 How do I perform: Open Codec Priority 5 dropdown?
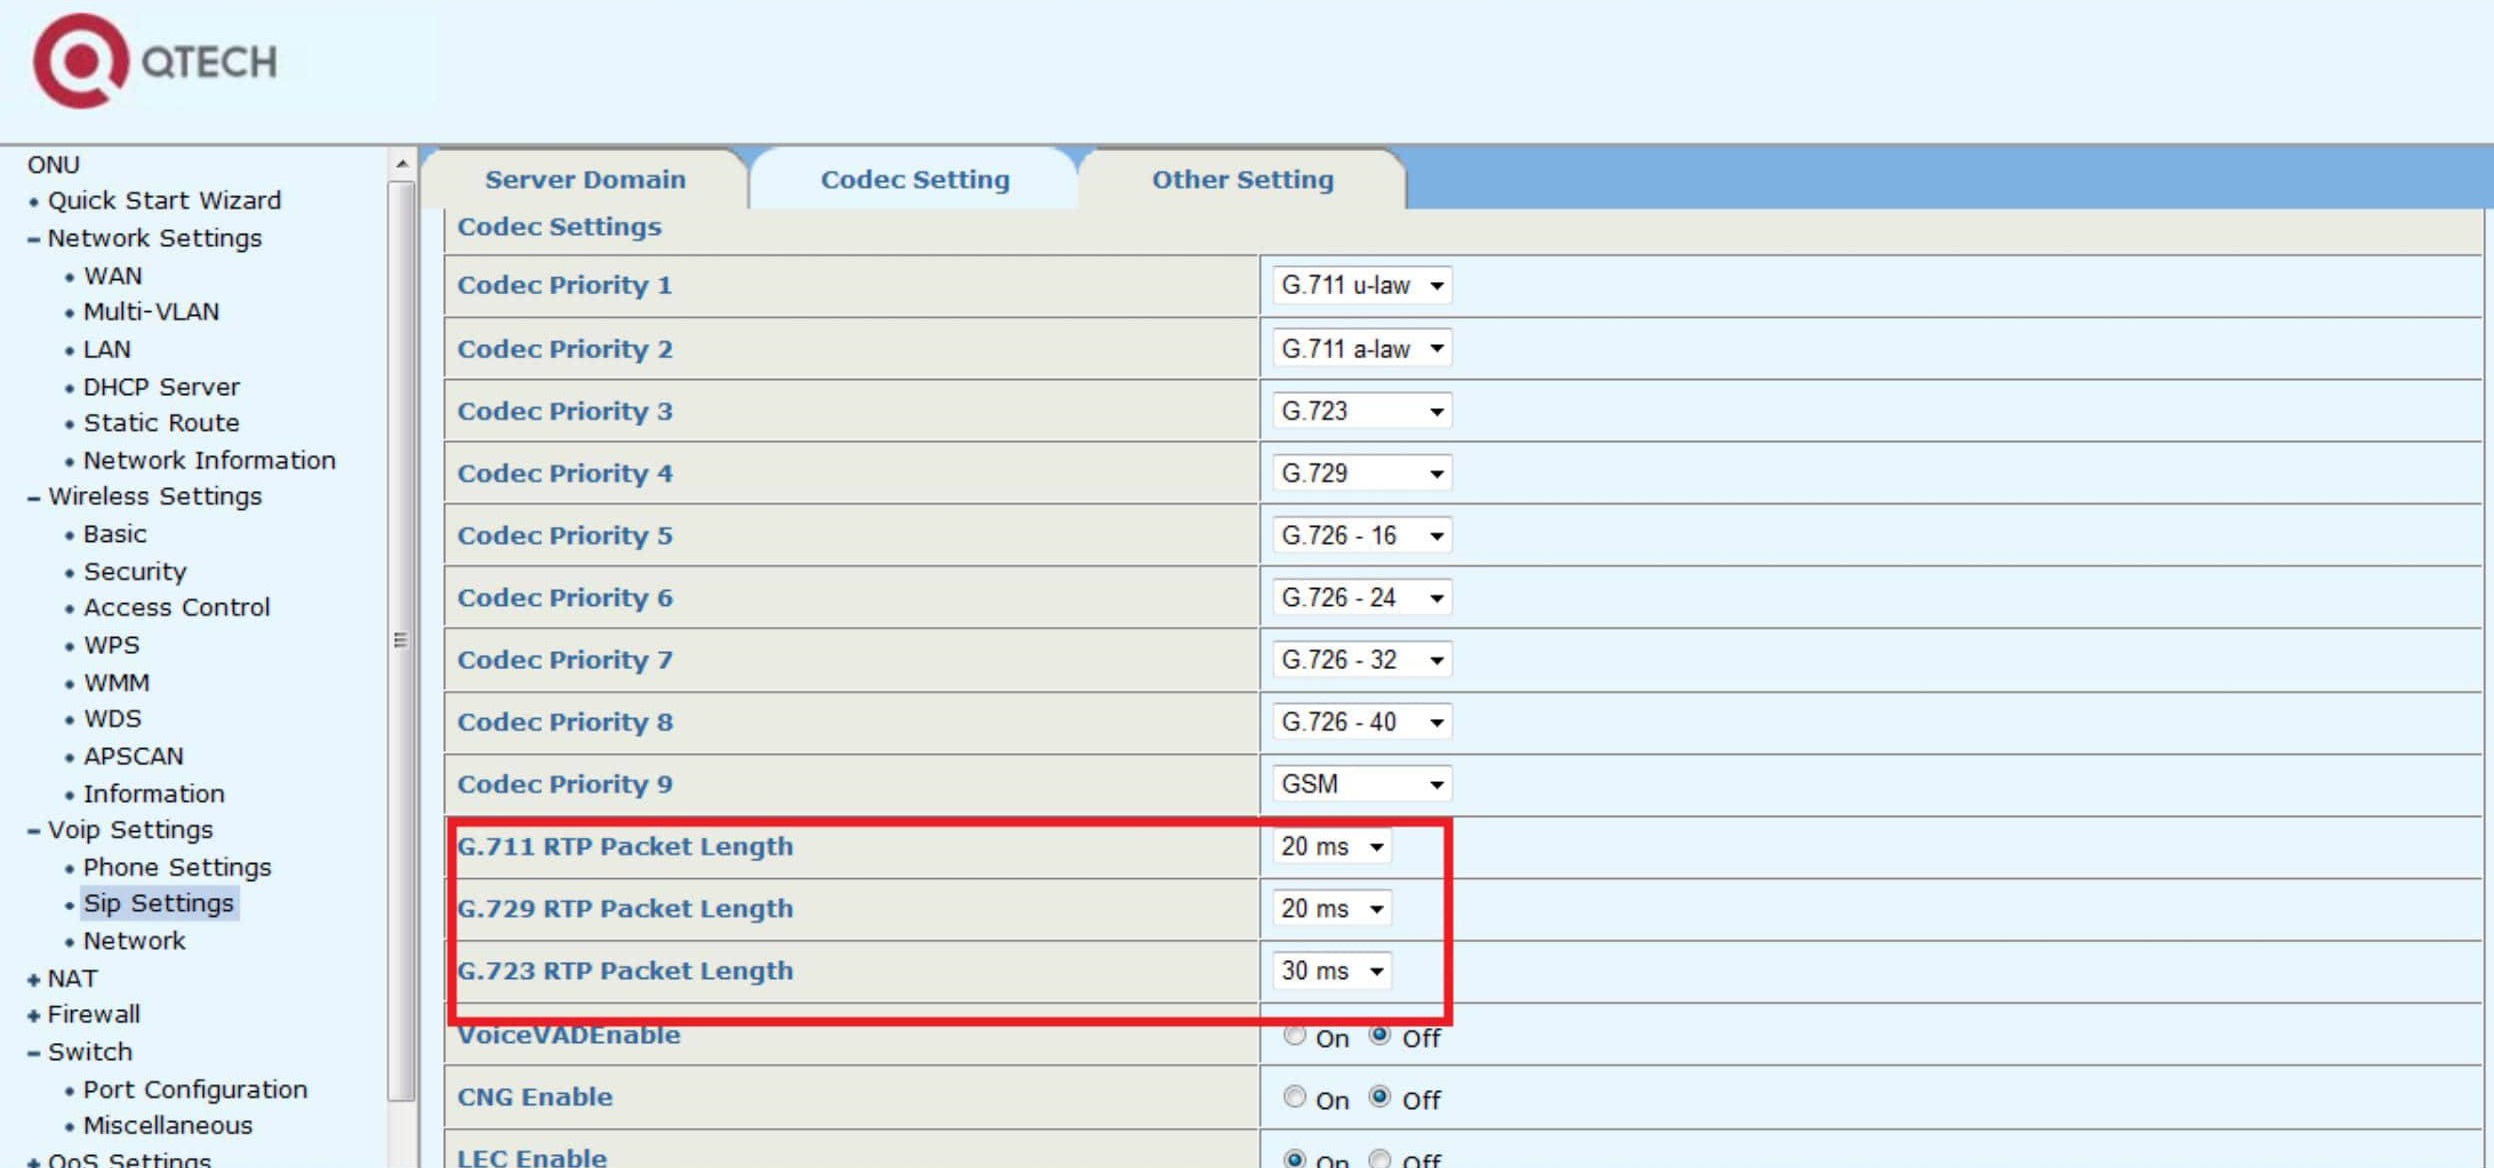pyautogui.click(x=1362, y=536)
